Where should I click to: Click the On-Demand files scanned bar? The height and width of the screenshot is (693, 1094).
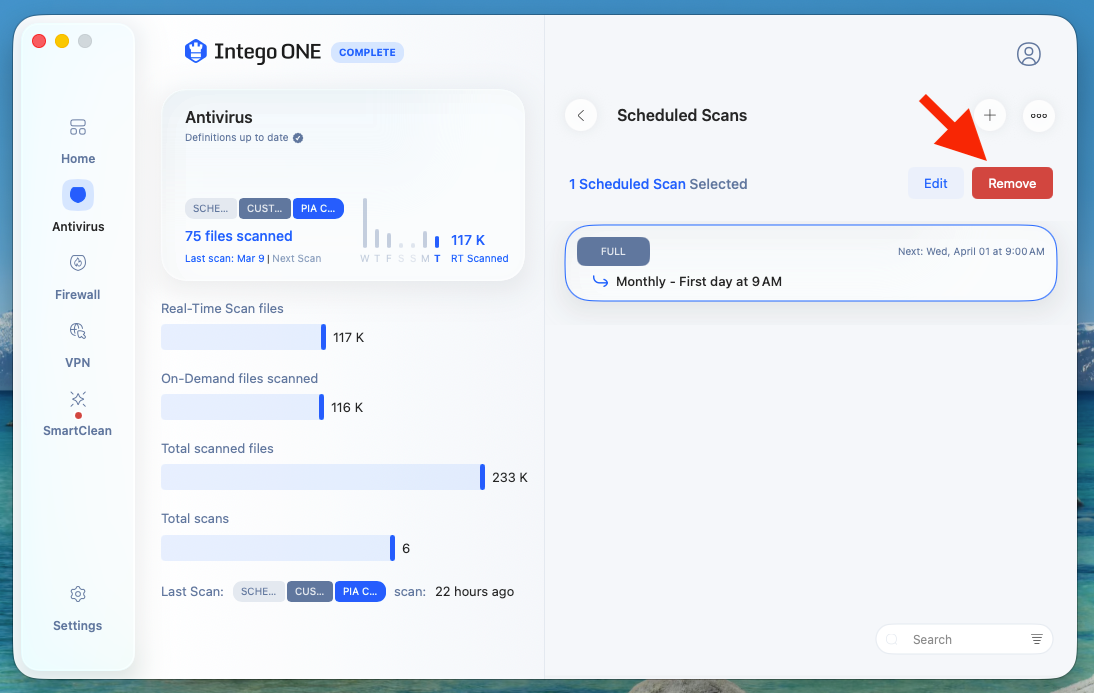click(x=242, y=407)
